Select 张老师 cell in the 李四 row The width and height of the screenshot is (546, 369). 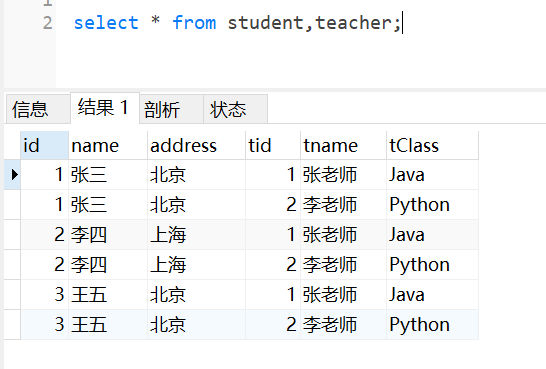pos(343,235)
